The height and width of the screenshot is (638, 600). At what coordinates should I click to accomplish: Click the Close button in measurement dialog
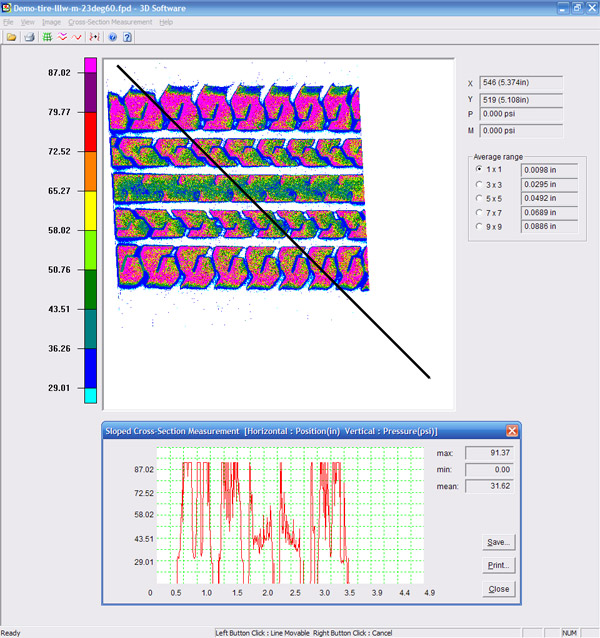[498, 589]
